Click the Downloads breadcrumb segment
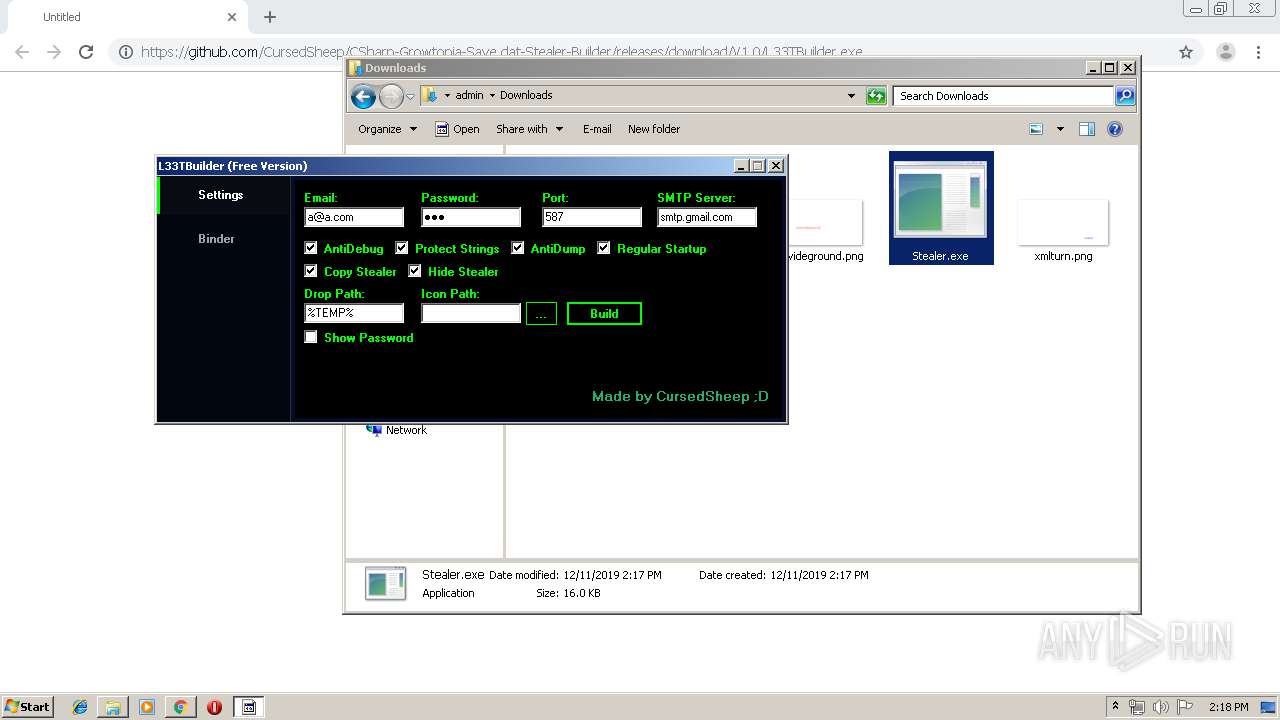The height and width of the screenshot is (720, 1280). (526, 95)
